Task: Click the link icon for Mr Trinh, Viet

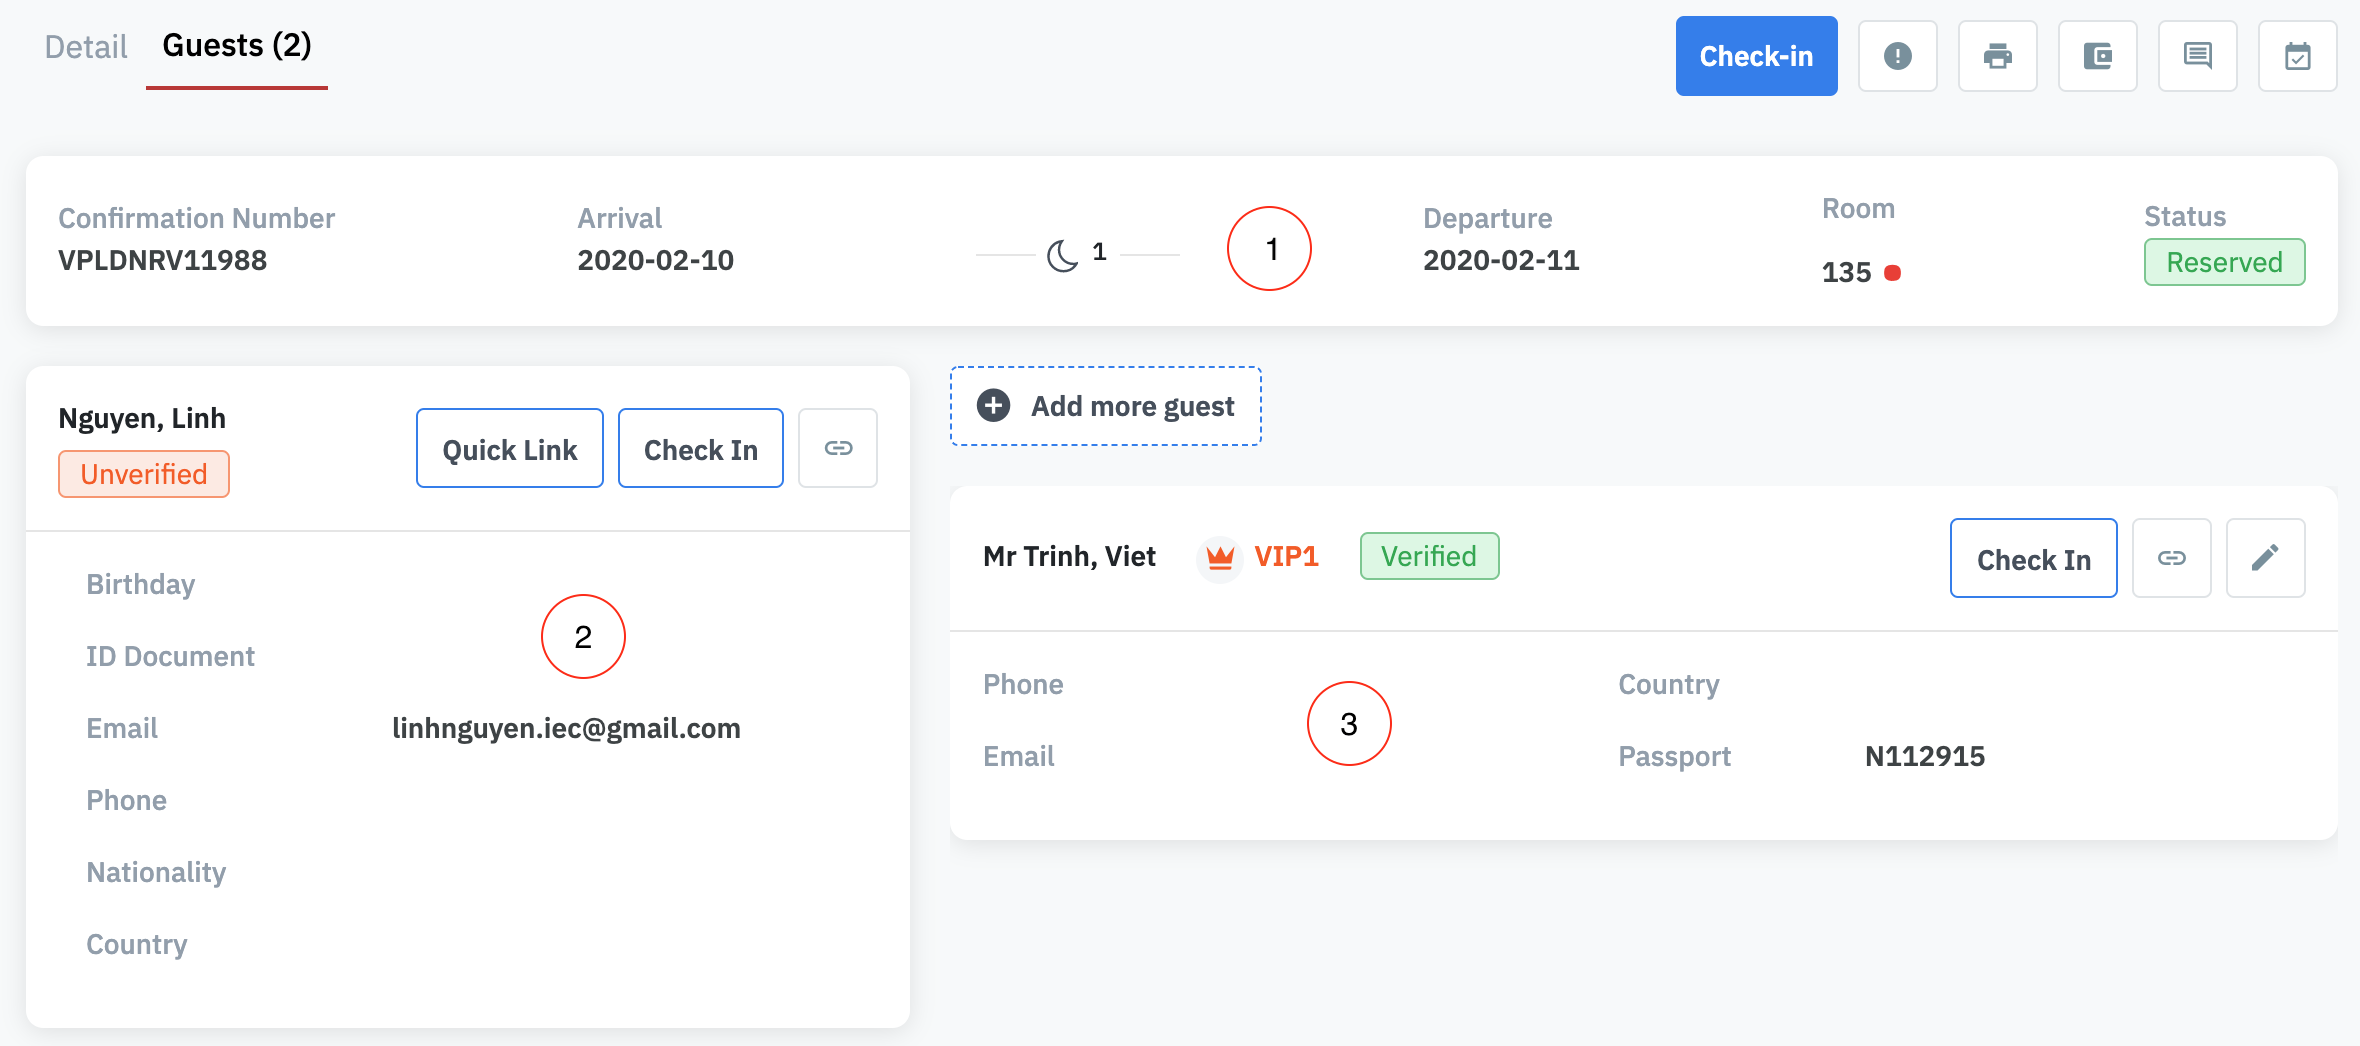Action: pyautogui.click(x=2171, y=558)
